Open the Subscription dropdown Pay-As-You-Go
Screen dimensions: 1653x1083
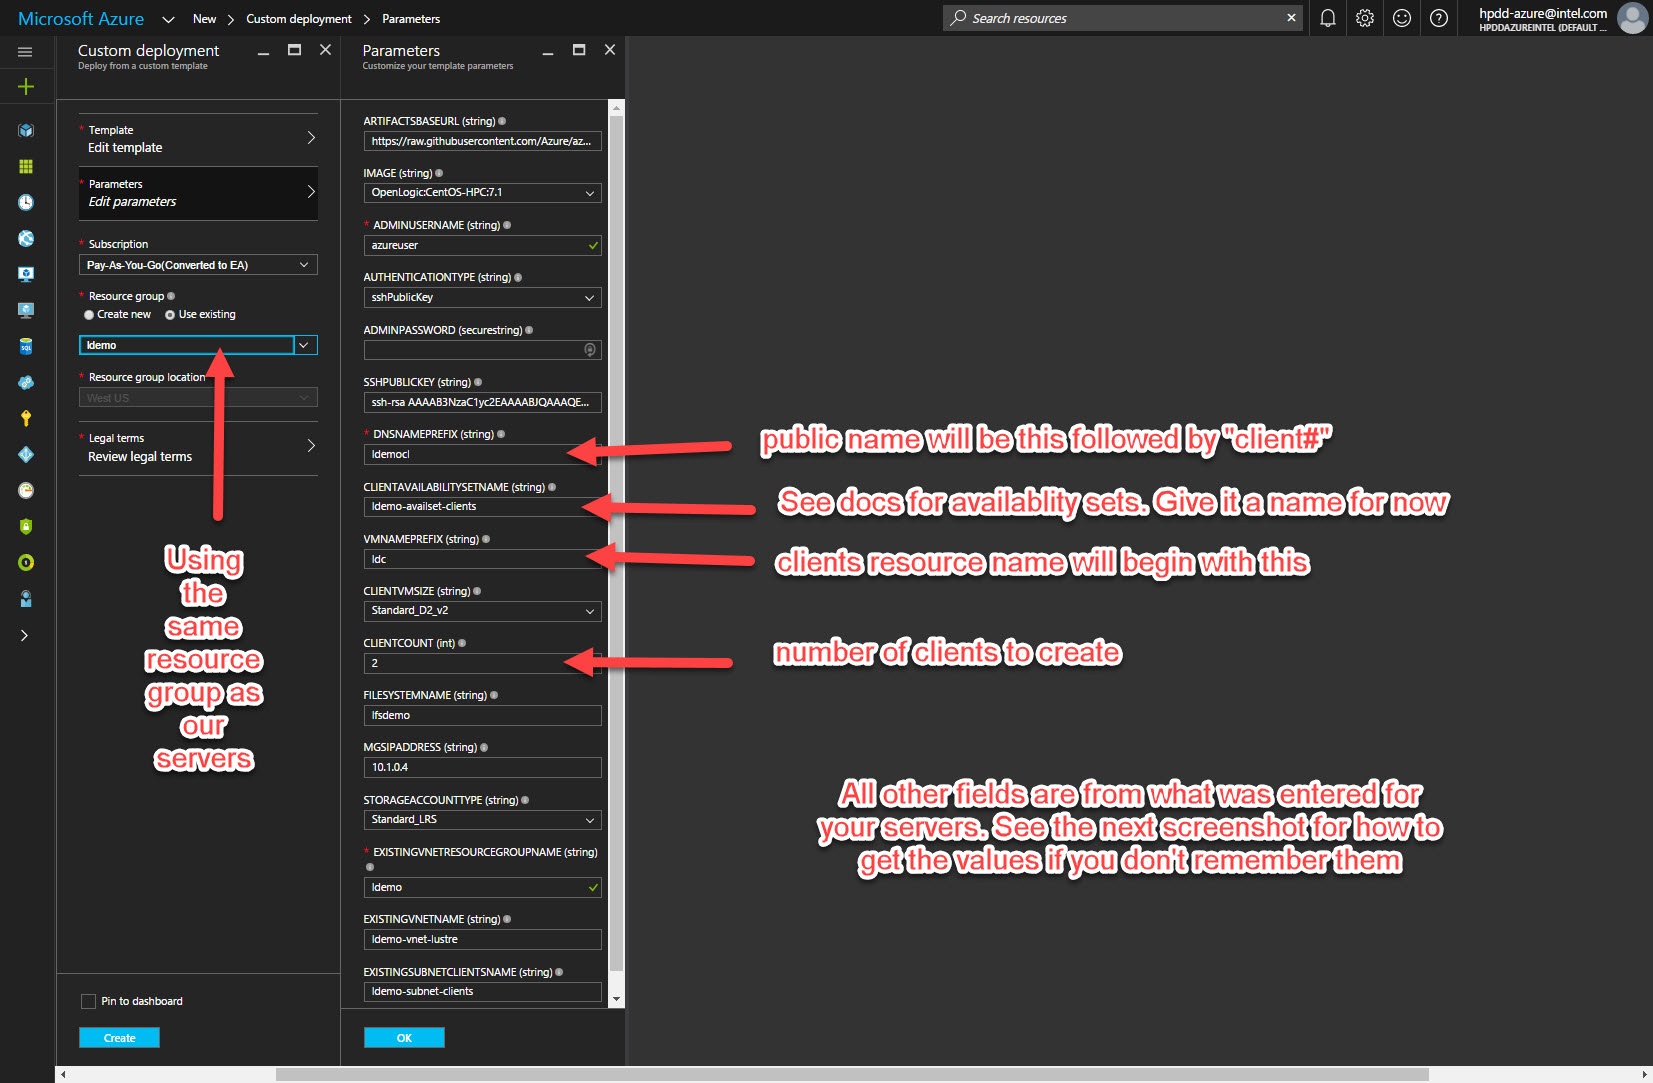[198, 265]
